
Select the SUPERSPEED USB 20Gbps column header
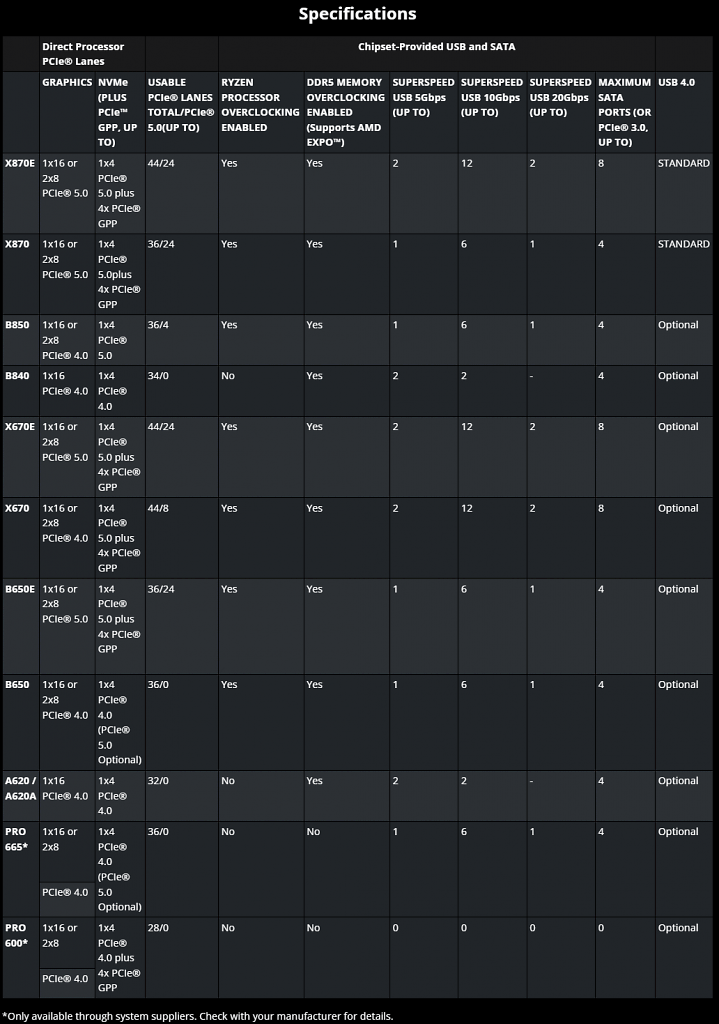point(560,97)
